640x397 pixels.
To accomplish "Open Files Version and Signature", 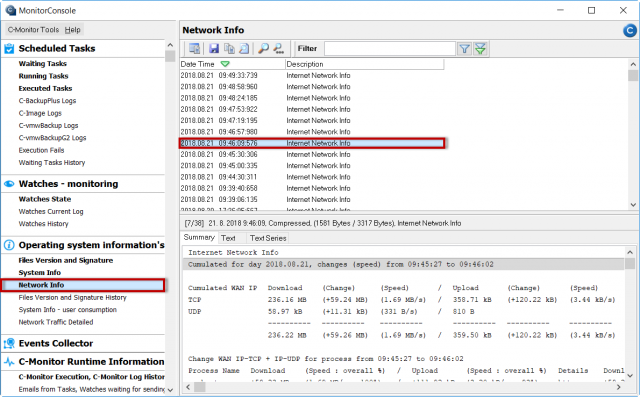I will click(66, 260).
